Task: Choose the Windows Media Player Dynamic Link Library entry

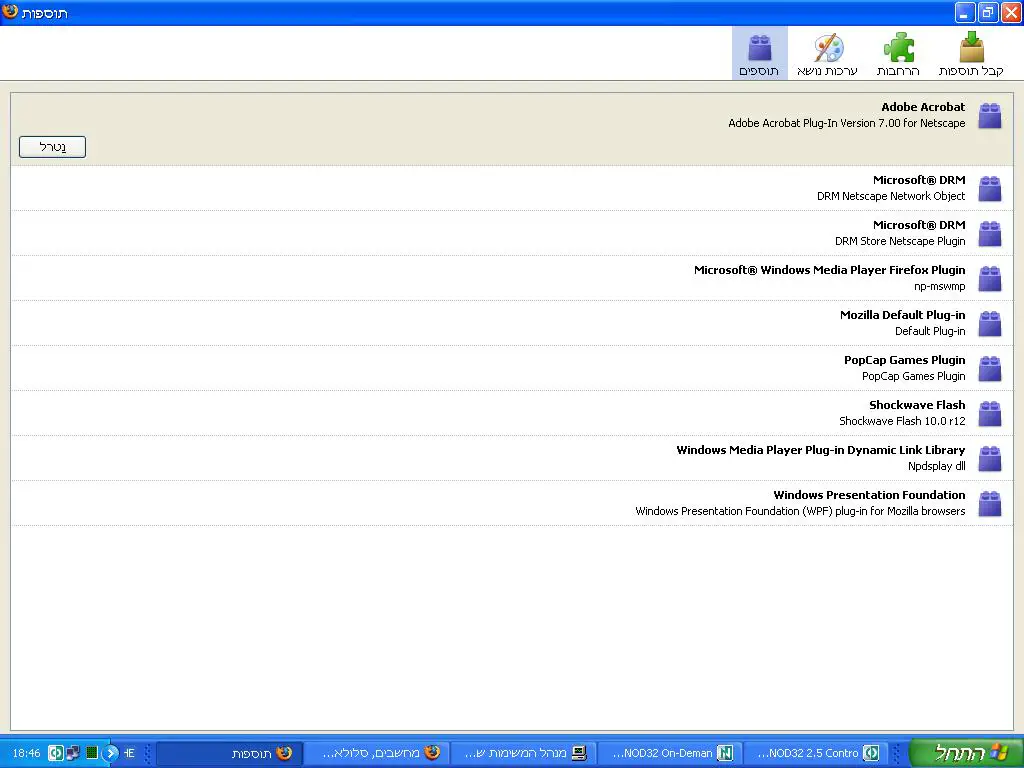Action: click(820, 458)
